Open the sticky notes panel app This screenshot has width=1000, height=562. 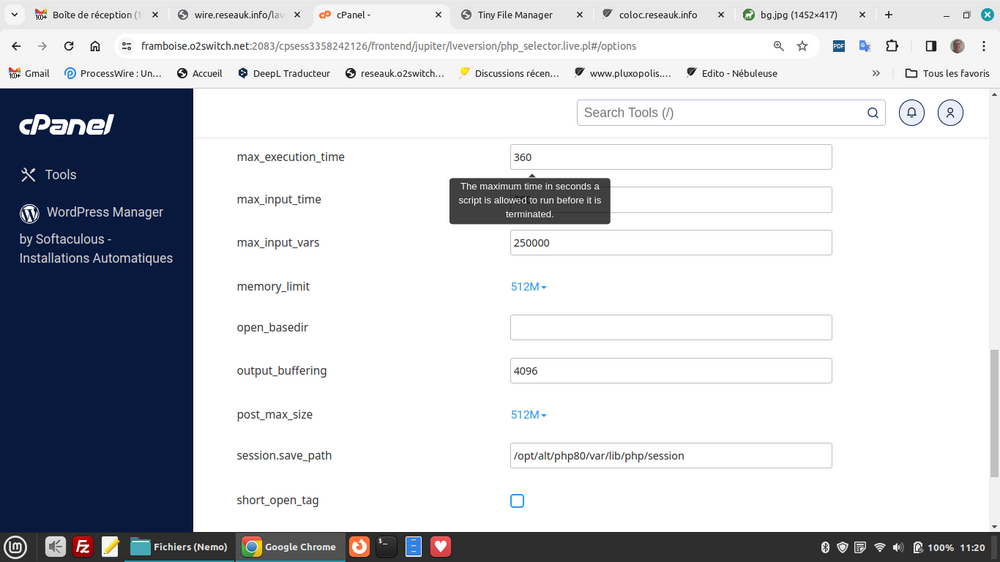[110, 547]
